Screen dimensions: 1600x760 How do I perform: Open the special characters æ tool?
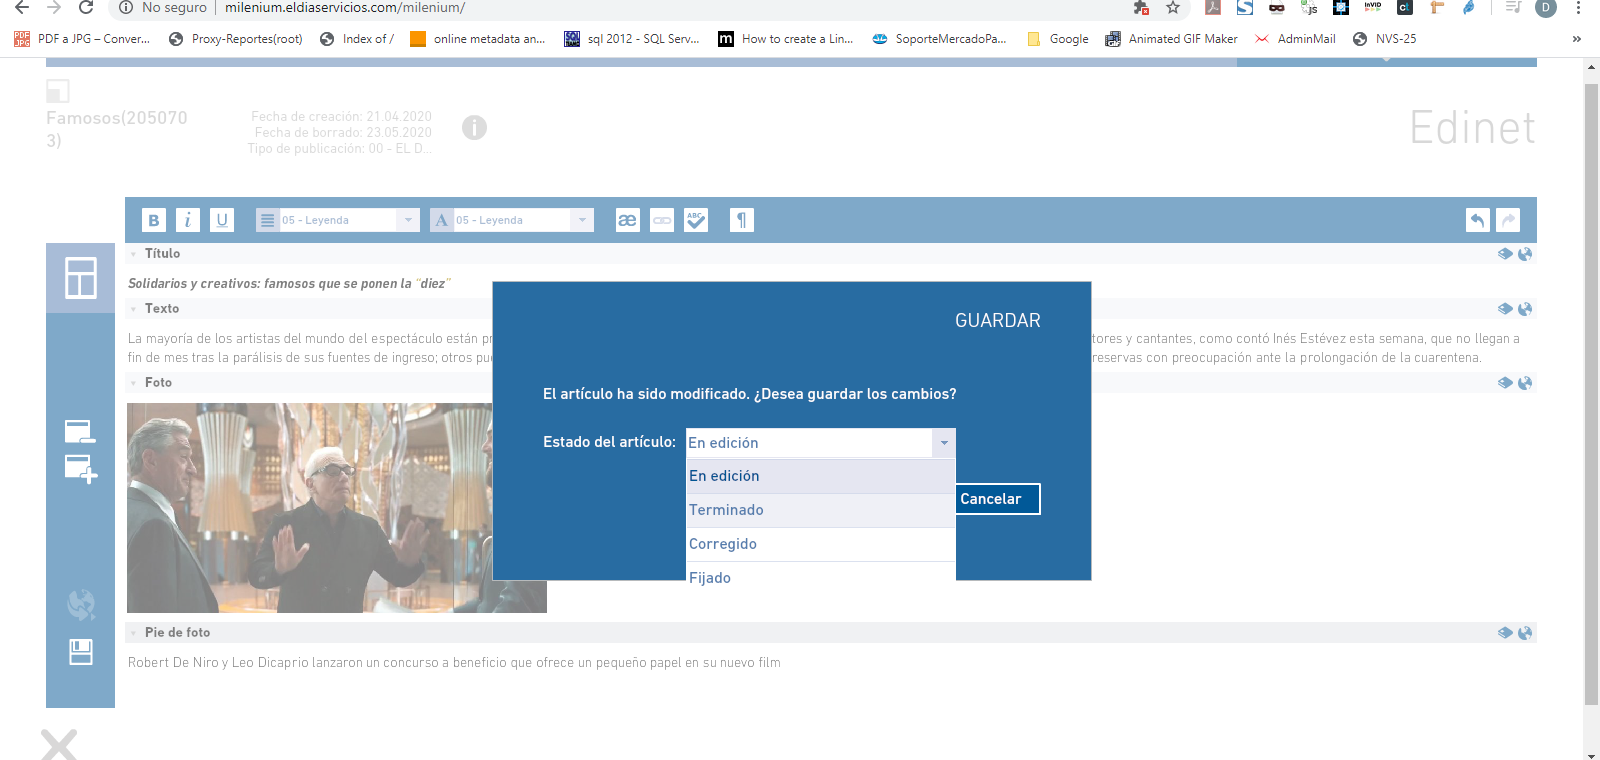pyautogui.click(x=627, y=220)
